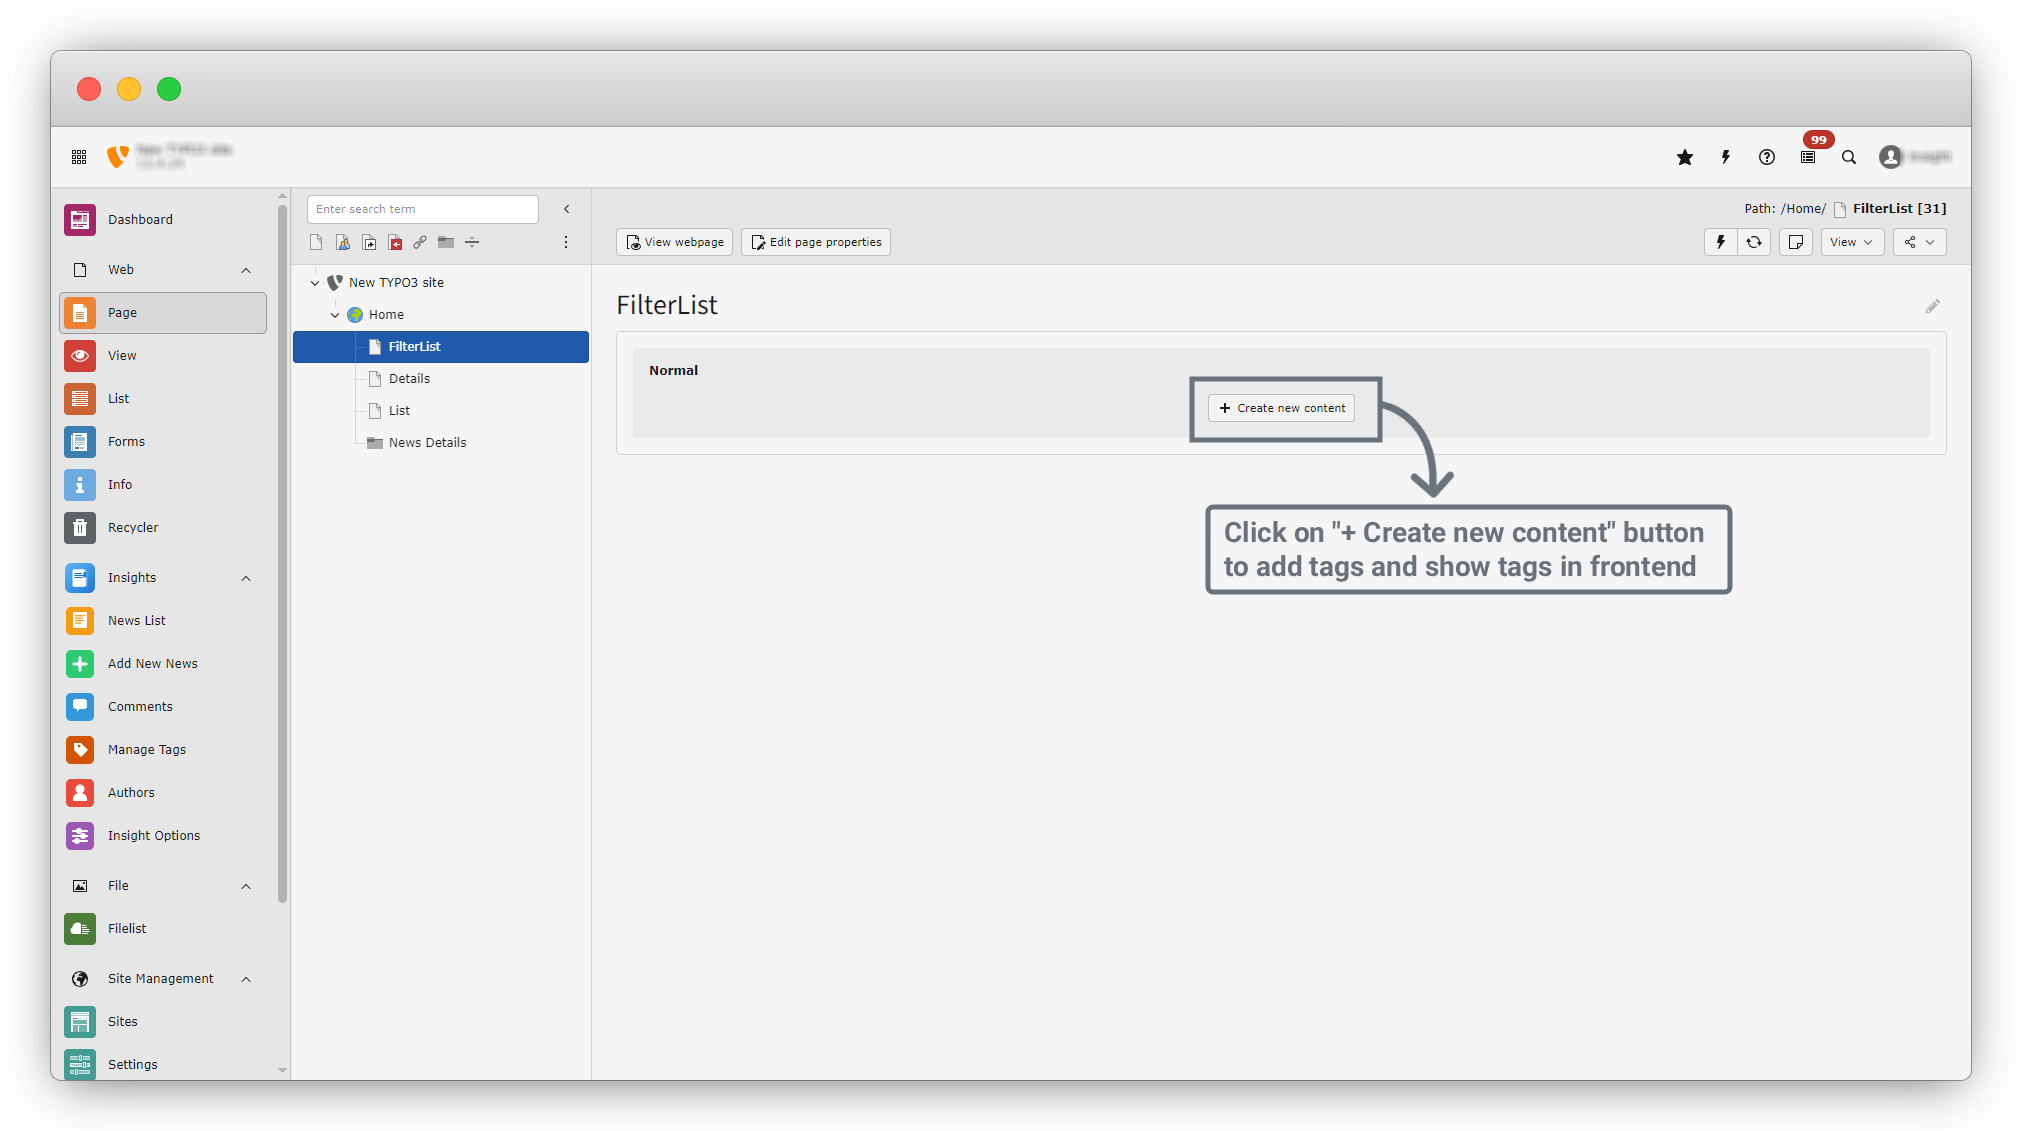Click the Create new content button
This screenshot has height=1131, width=2022.
point(1281,408)
